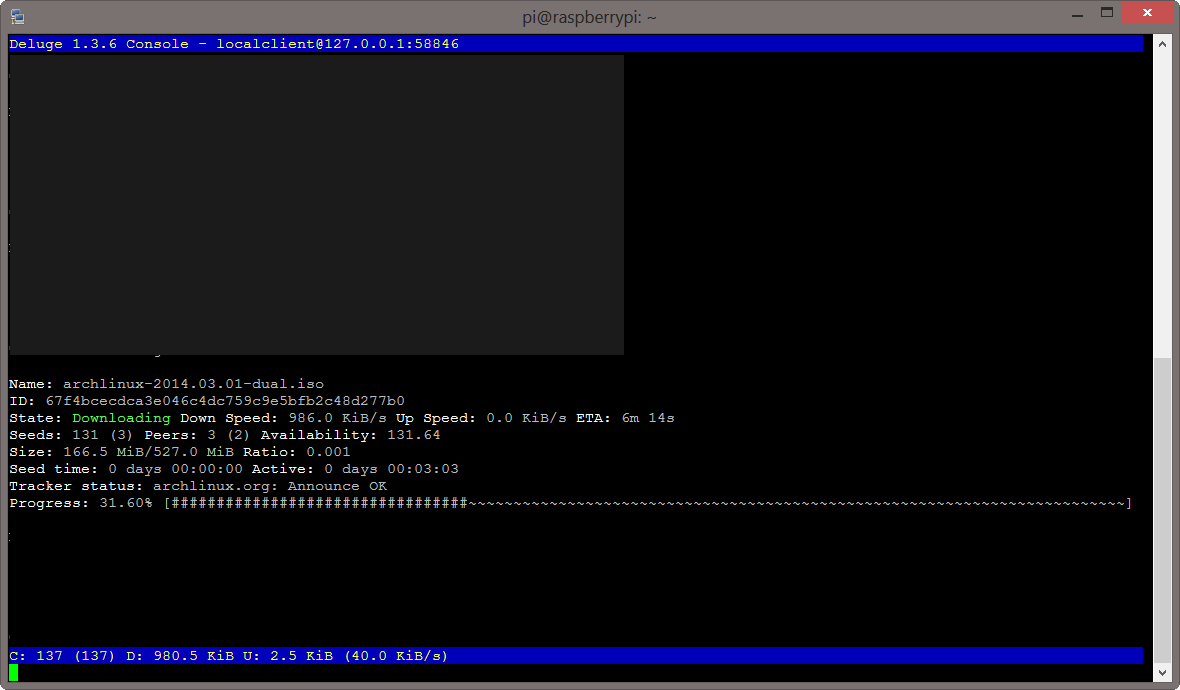Click the Up Speed value 0.0 KiB/s
This screenshot has width=1180, height=690.
[x=526, y=418]
